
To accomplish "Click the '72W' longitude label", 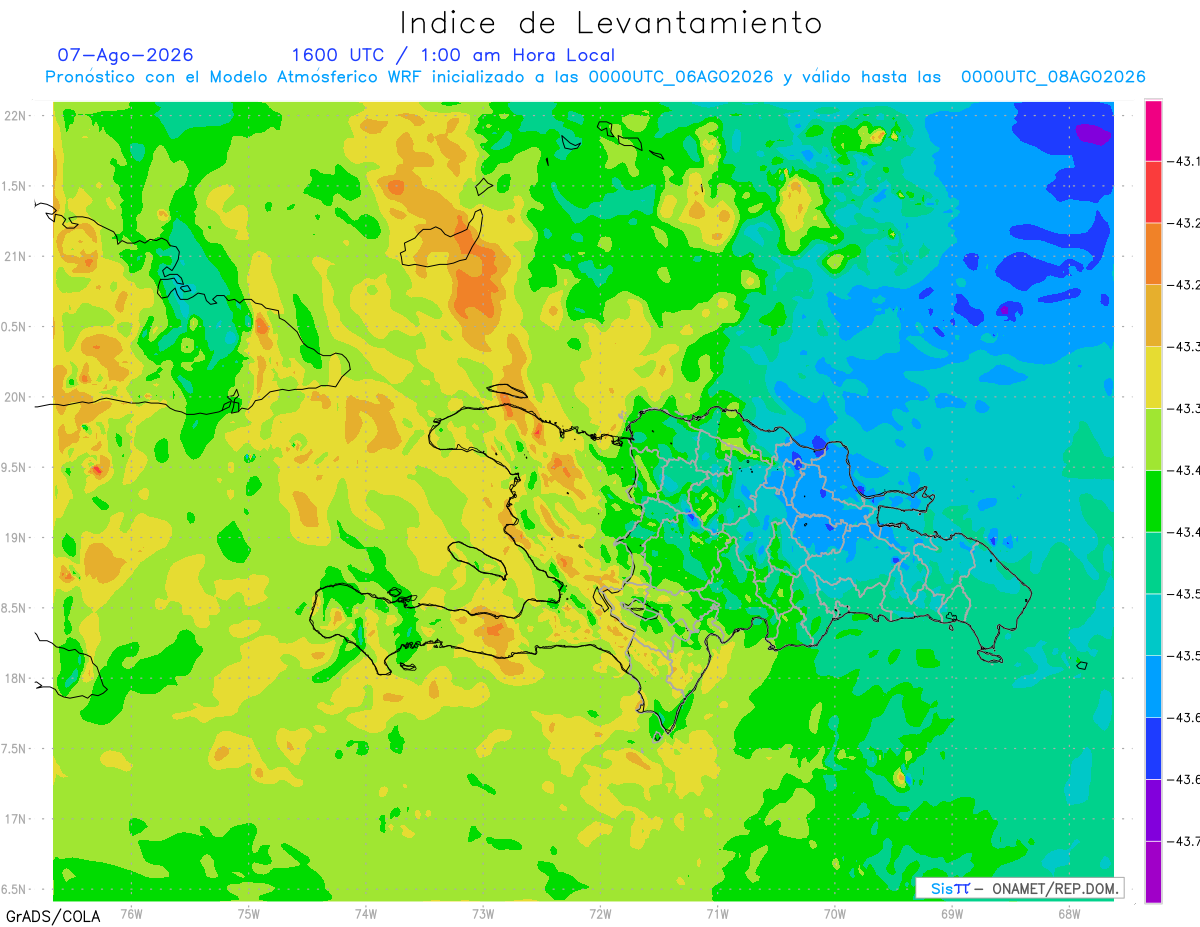I will tap(600, 914).
